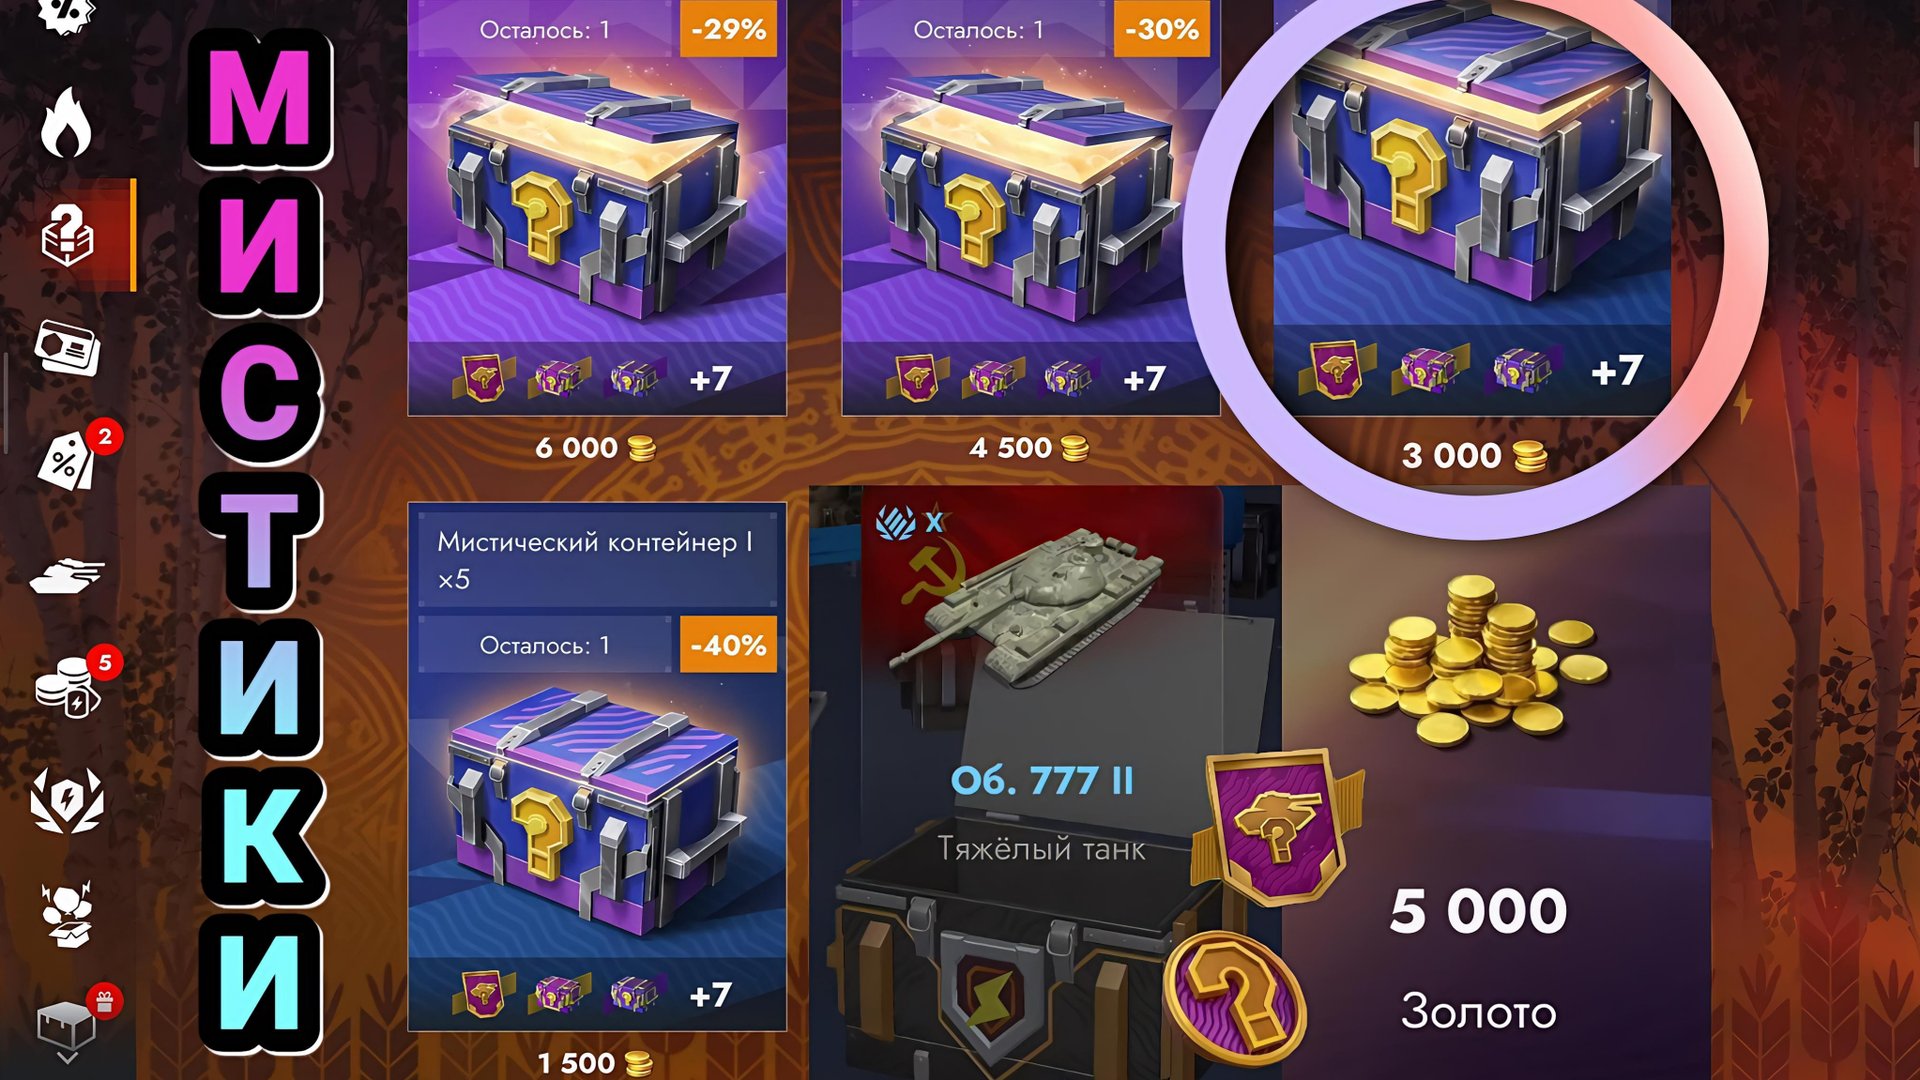View the Об. 777 II heavy tank reward
This screenshot has width=1920, height=1080.
point(1042,780)
